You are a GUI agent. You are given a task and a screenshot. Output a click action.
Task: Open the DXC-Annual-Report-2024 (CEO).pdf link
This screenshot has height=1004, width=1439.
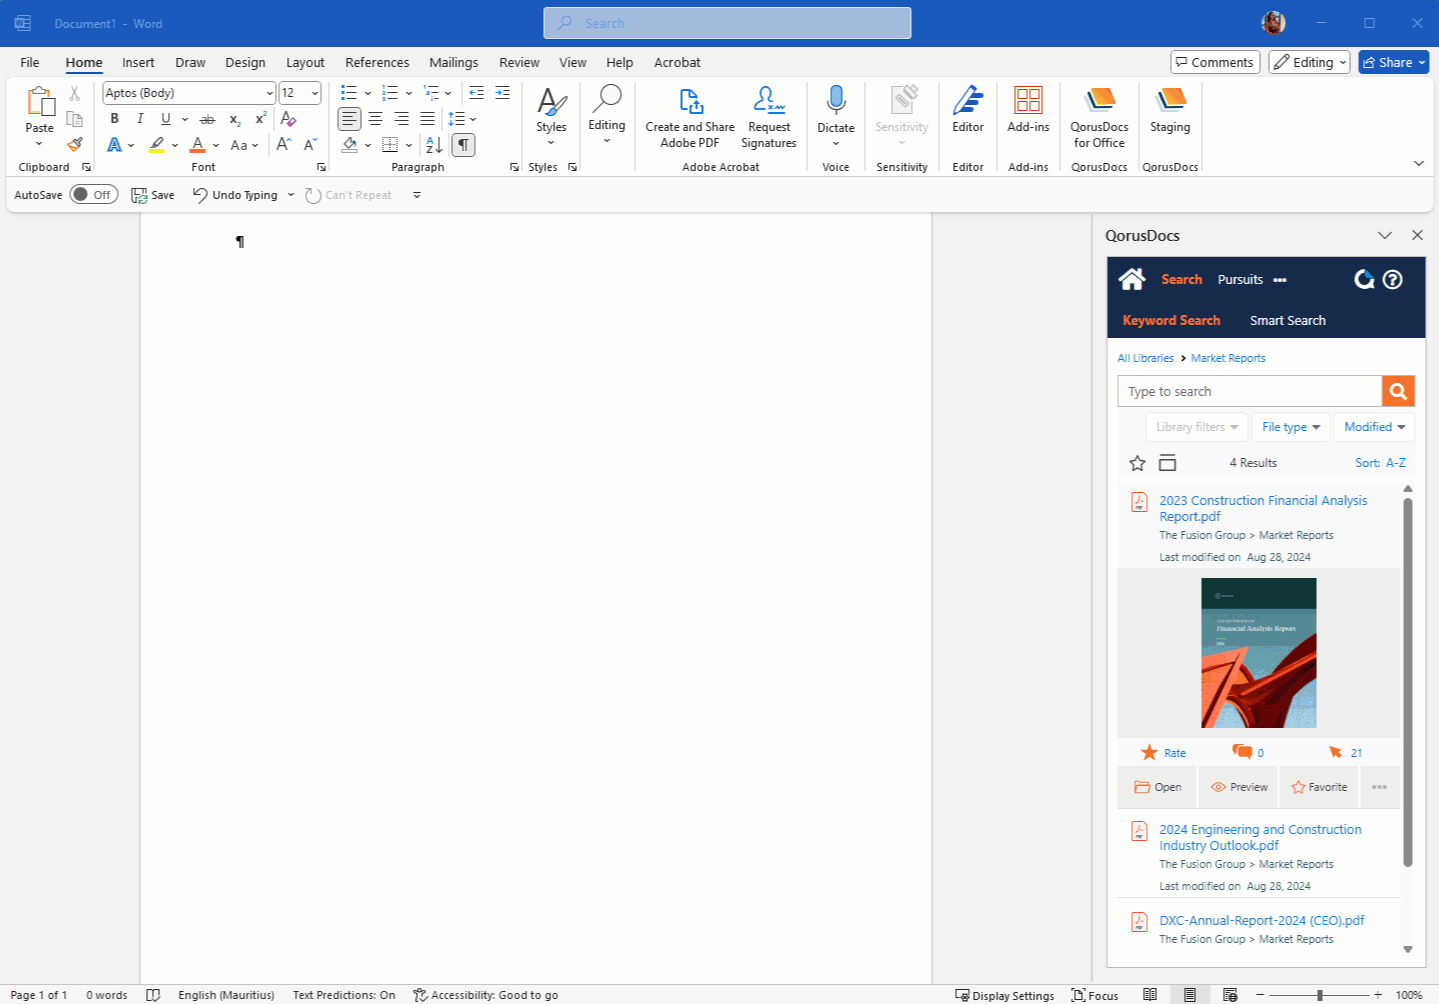[x=1262, y=920]
